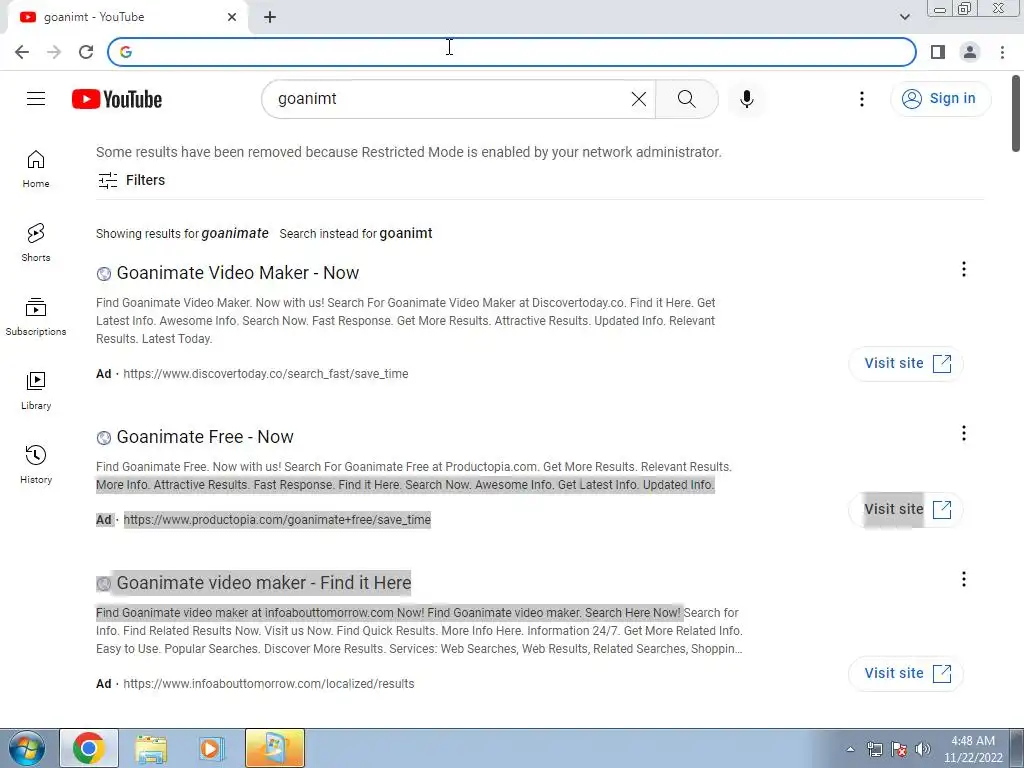1024x768 pixels.
Task: Open the Filters options
Action: pos(131,180)
